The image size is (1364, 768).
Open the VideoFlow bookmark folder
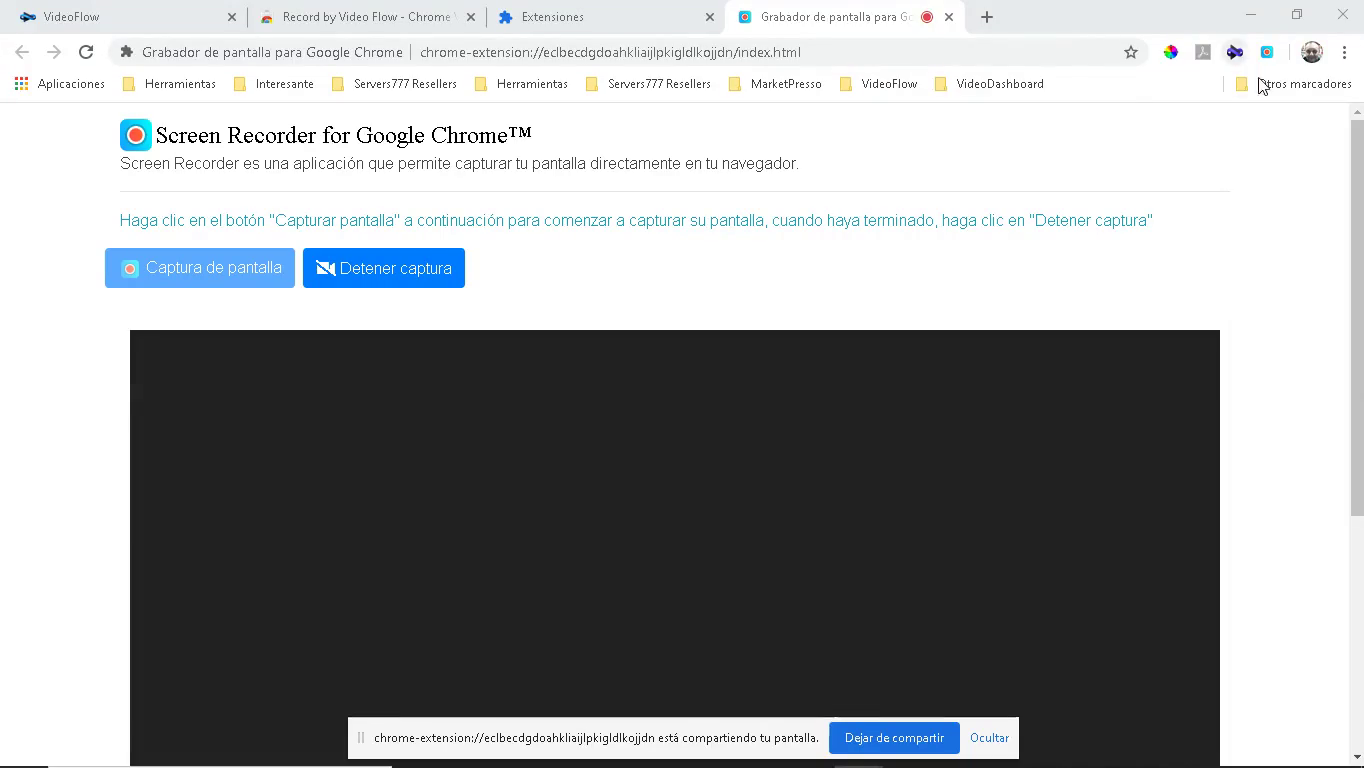(x=879, y=84)
